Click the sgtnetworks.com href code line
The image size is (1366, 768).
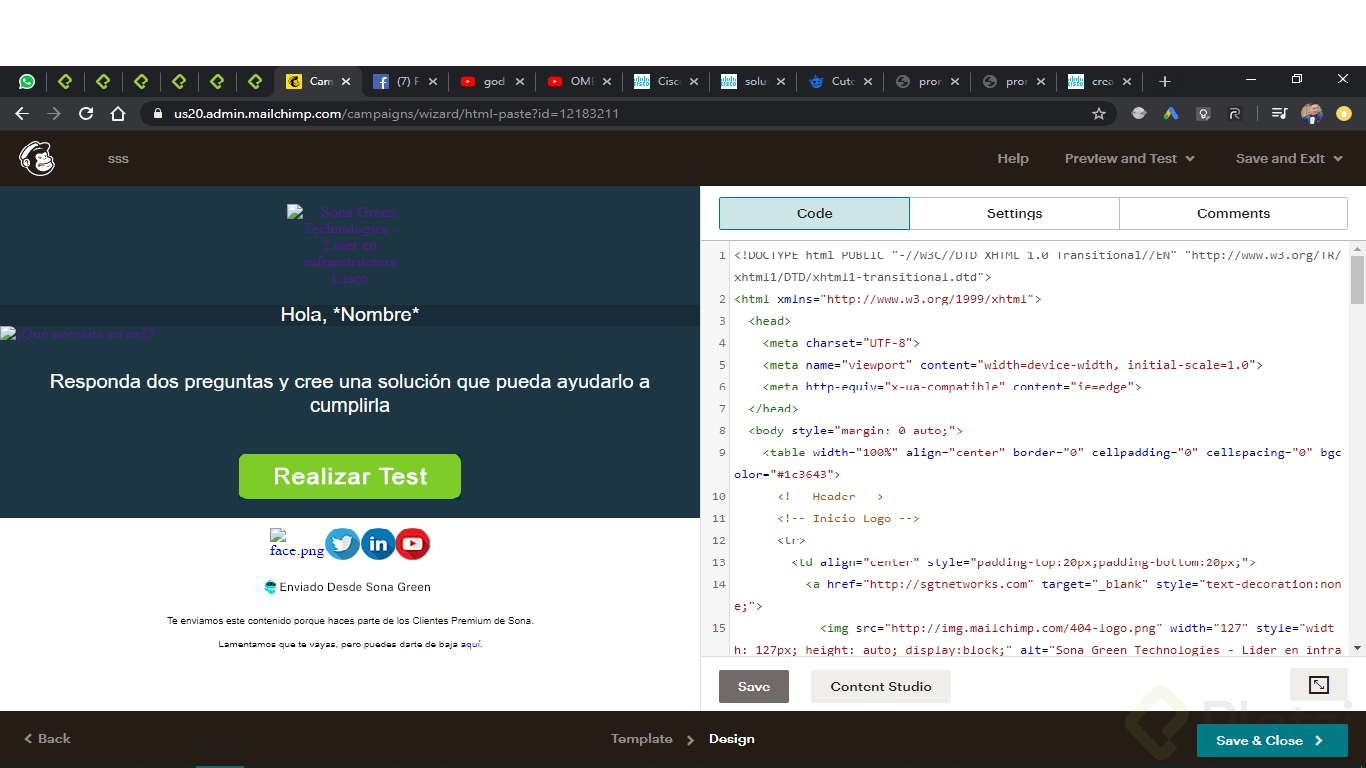coord(1036,595)
